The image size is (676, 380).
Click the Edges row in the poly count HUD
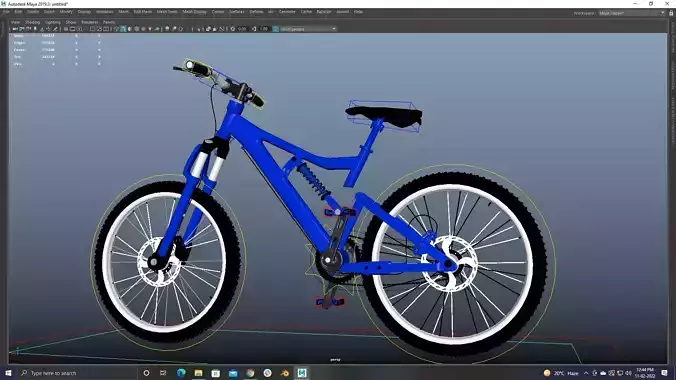tap(57, 43)
